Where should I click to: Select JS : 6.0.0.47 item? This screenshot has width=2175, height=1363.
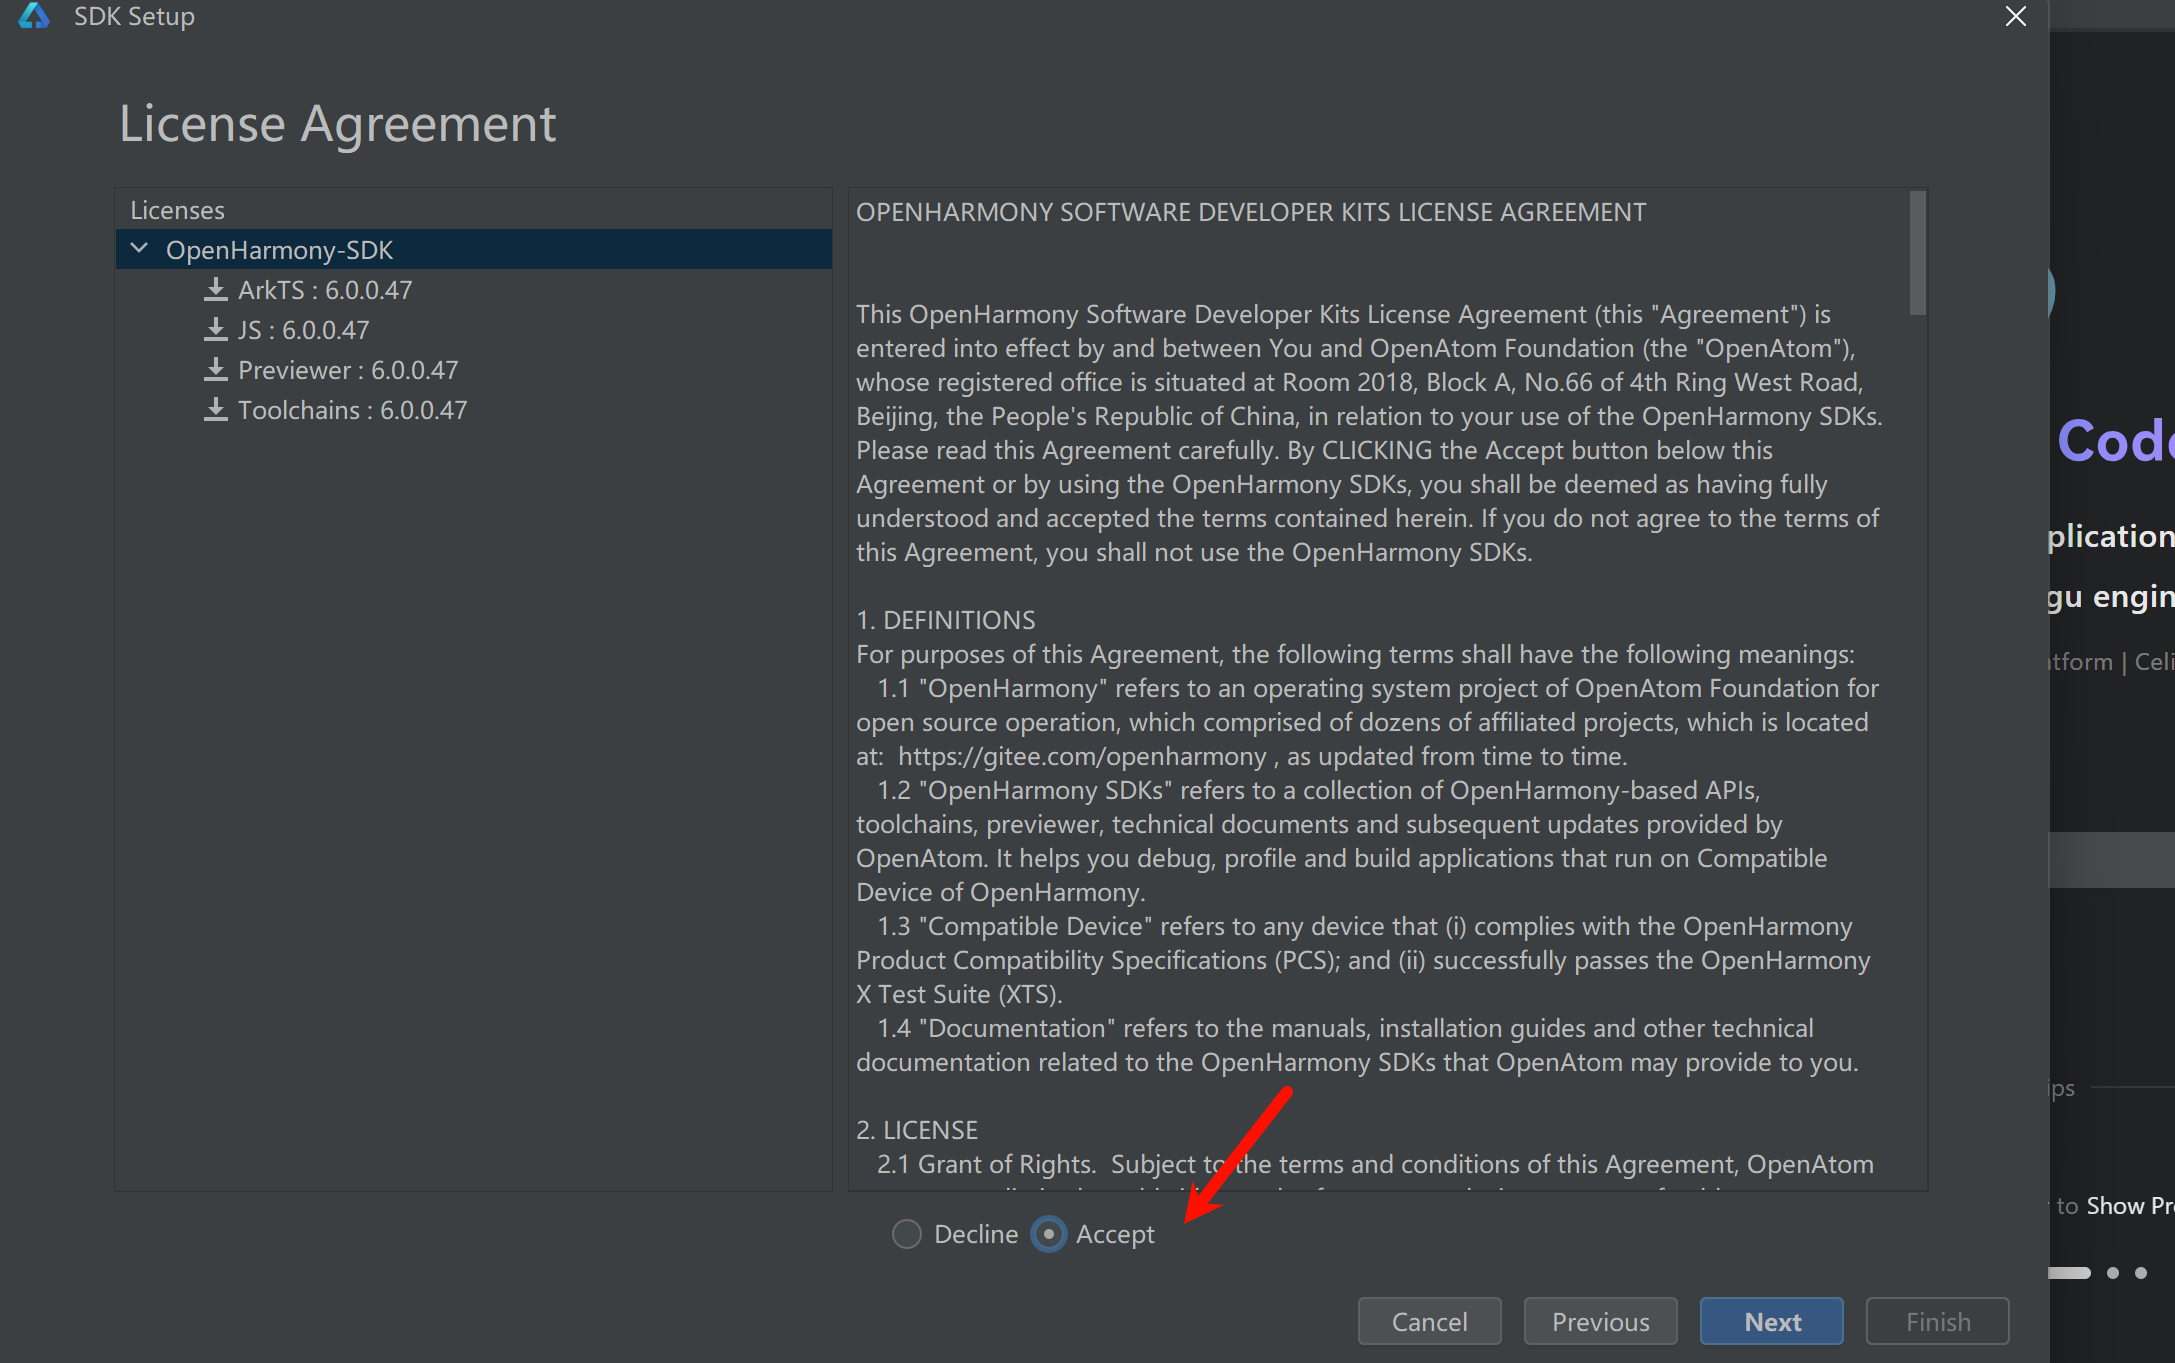click(303, 330)
